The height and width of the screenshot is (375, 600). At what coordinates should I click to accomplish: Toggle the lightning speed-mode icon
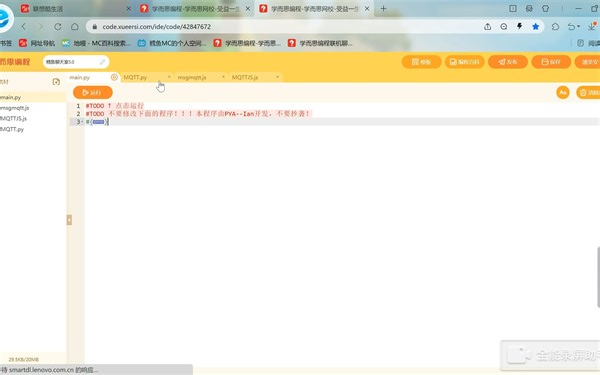pos(520,26)
